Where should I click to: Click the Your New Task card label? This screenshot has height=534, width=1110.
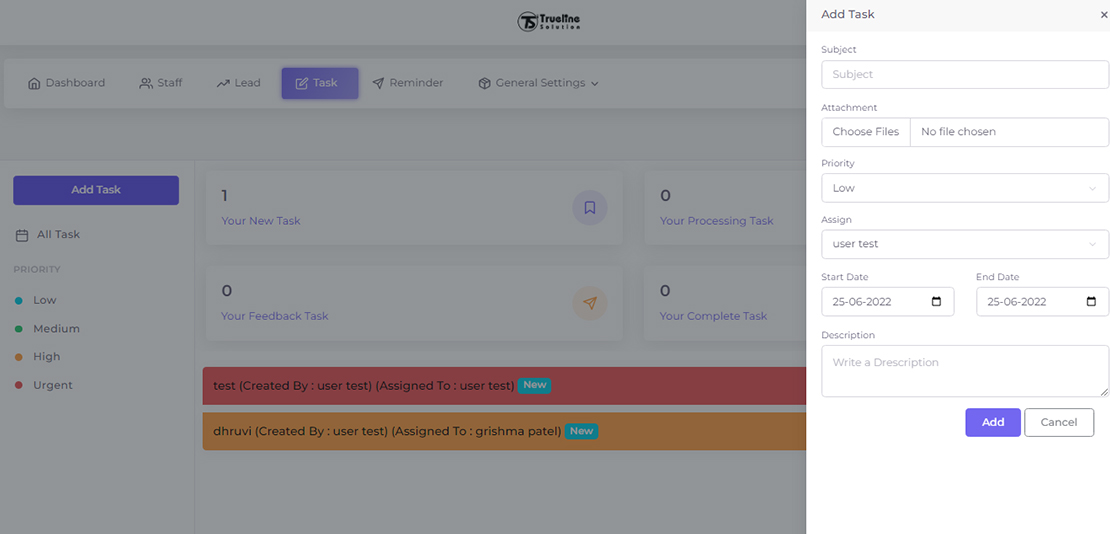261,221
